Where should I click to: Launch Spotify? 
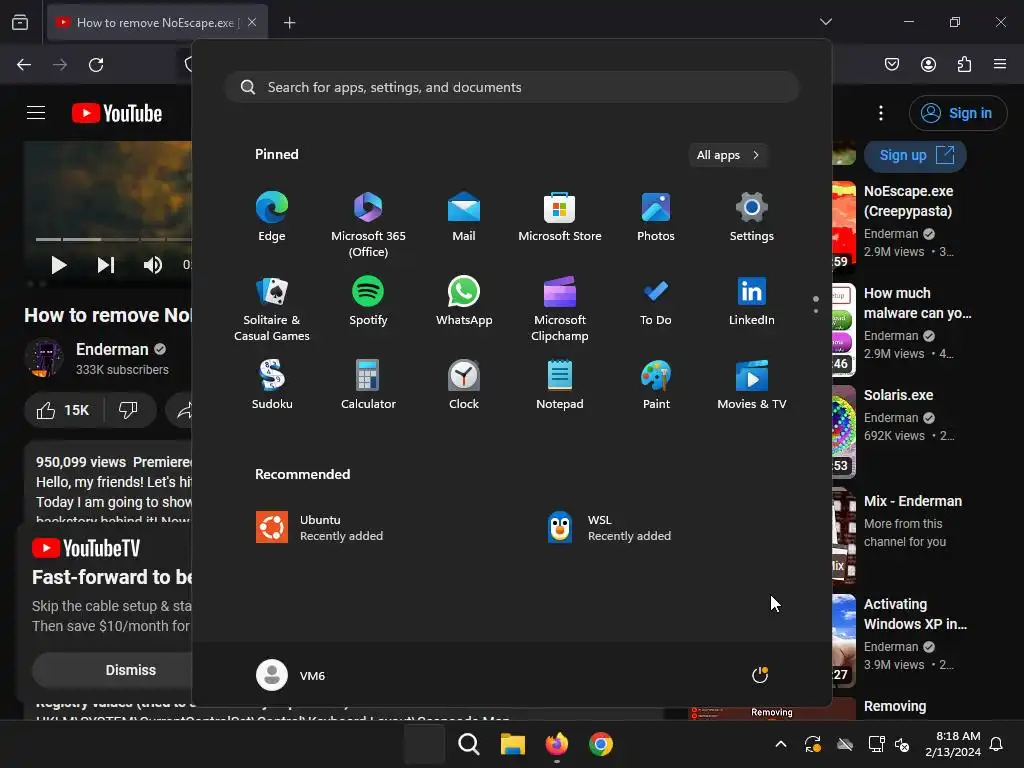click(x=368, y=301)
